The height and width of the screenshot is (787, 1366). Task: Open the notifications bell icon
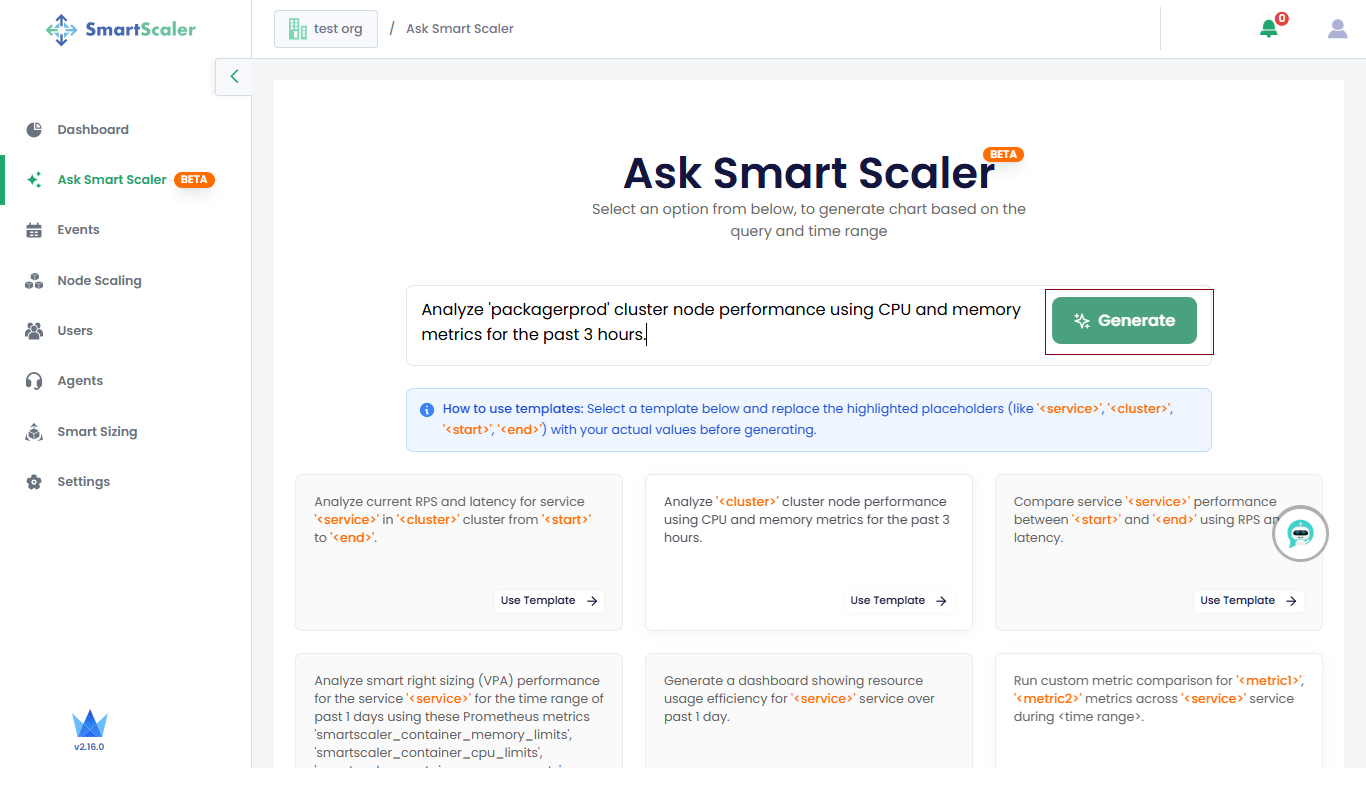coord(1269,28)
